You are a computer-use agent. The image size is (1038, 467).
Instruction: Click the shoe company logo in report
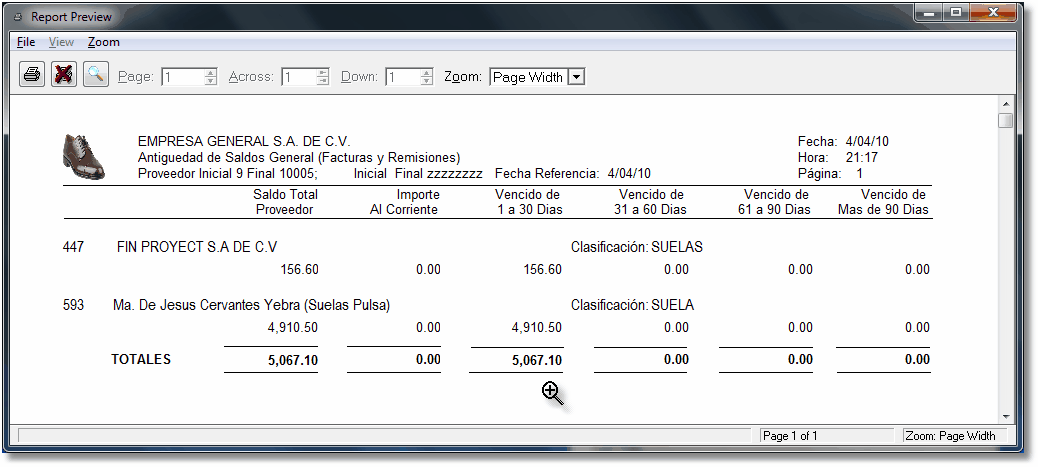[x=84, y=157]
